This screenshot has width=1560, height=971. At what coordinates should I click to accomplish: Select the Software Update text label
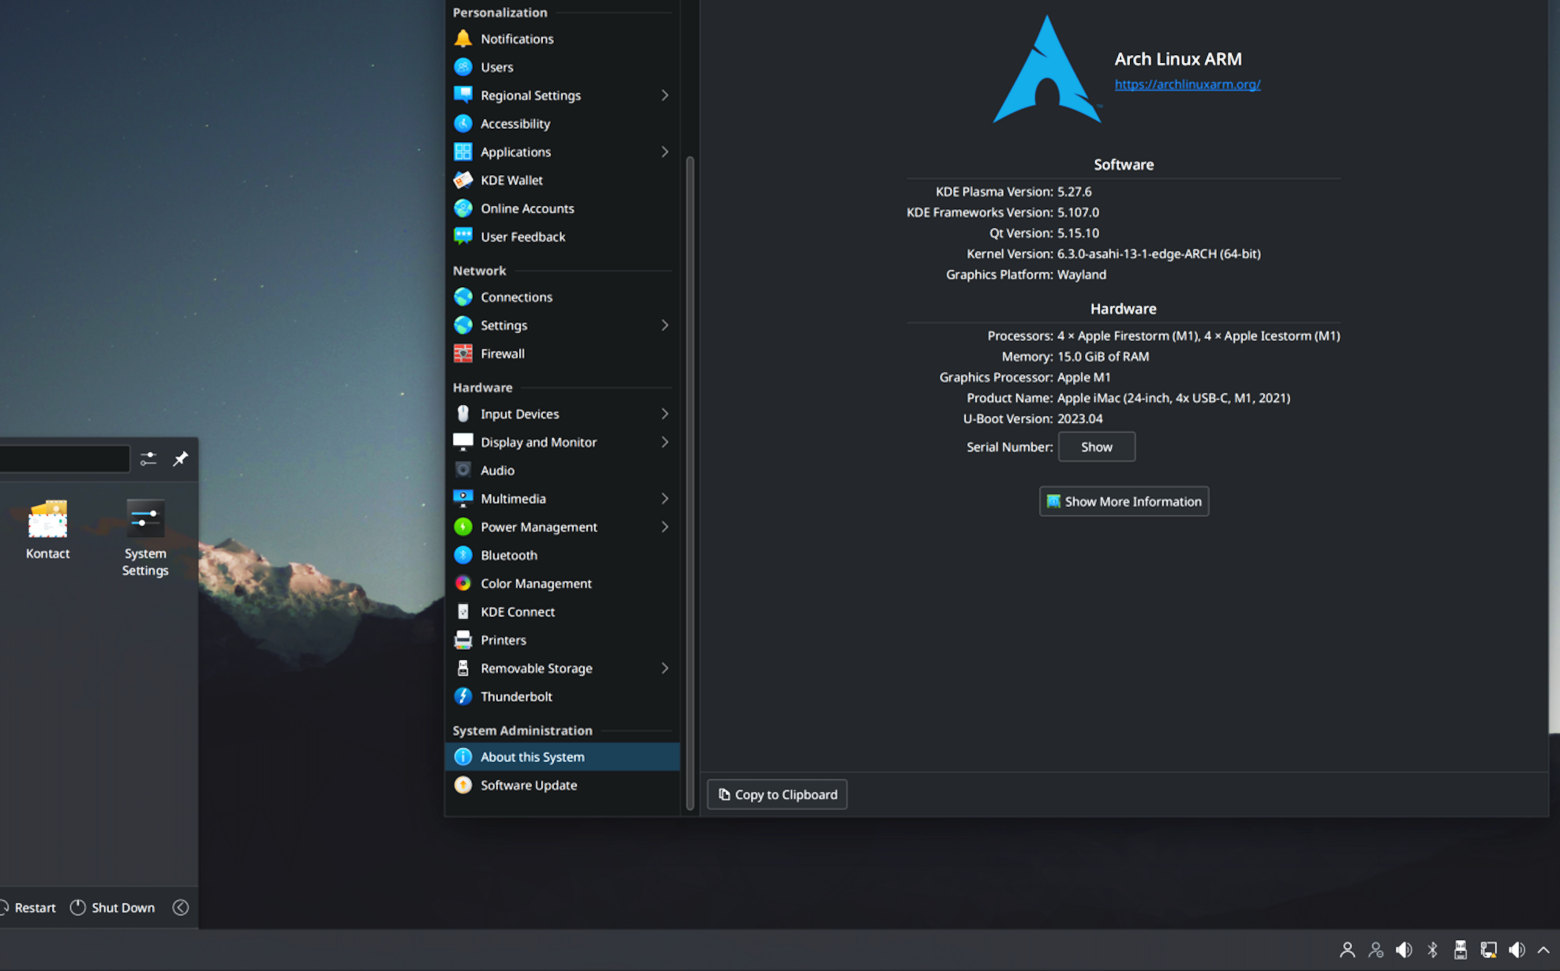(x=529, y=786)
